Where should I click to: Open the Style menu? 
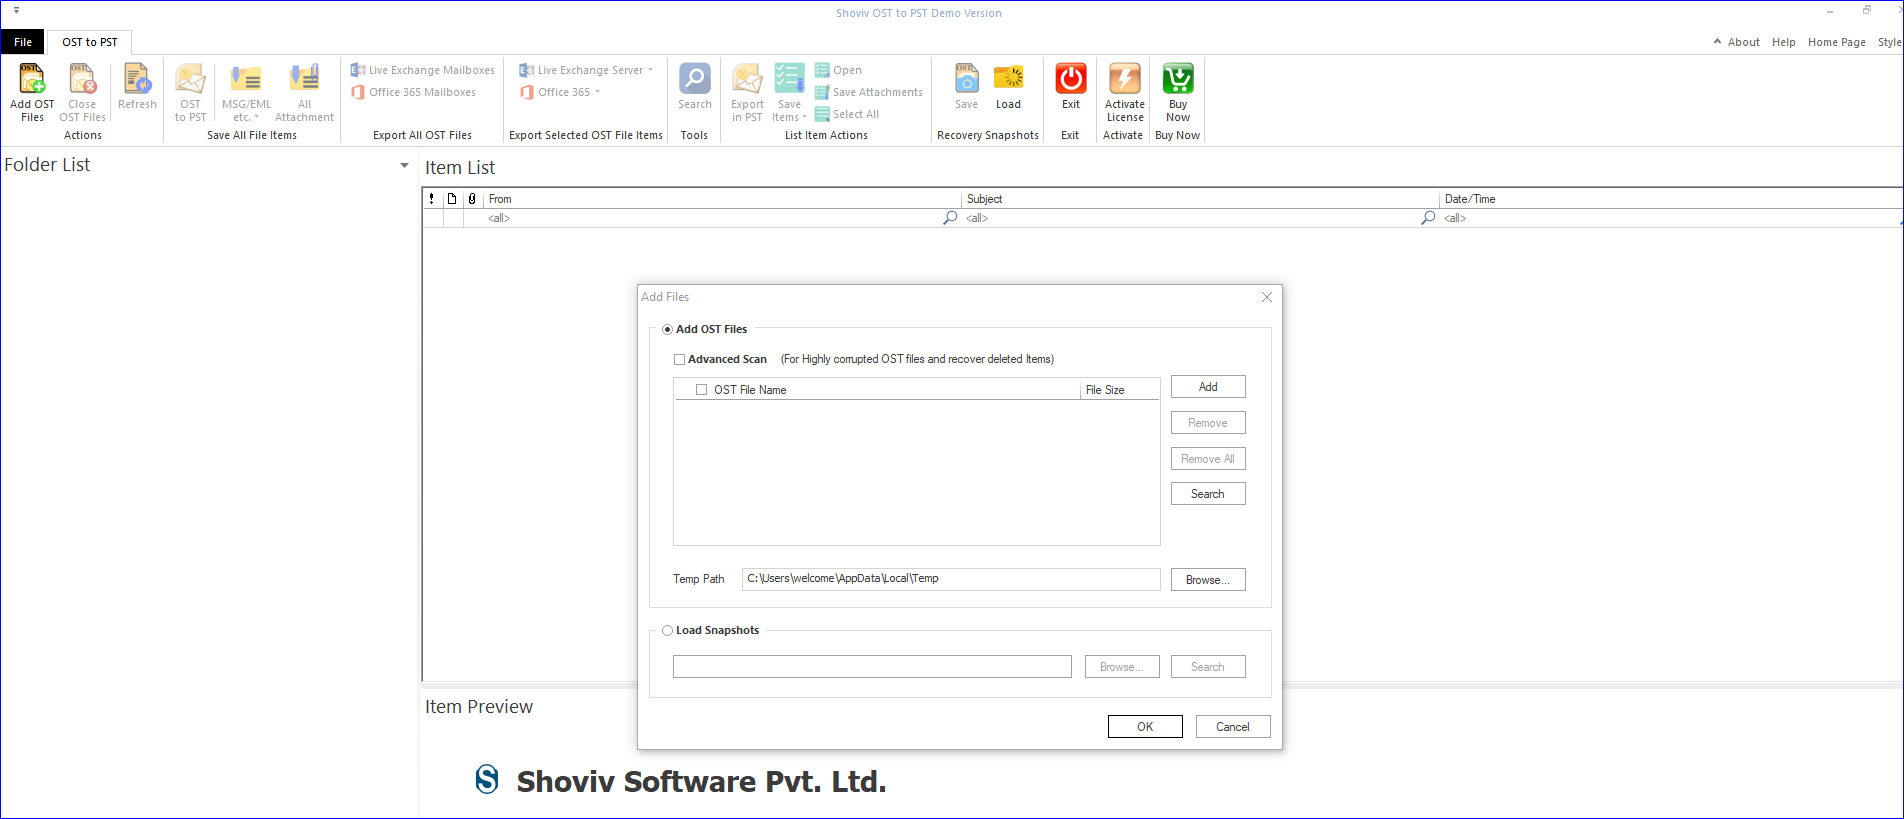tap(1889, 42)
